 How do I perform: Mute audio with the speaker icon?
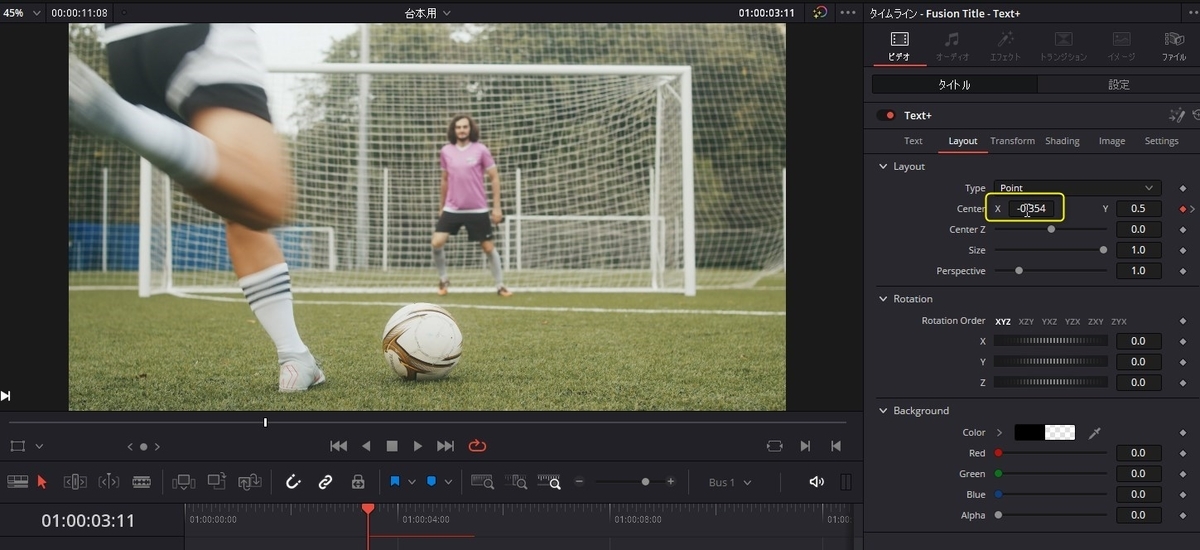point(816,482)
